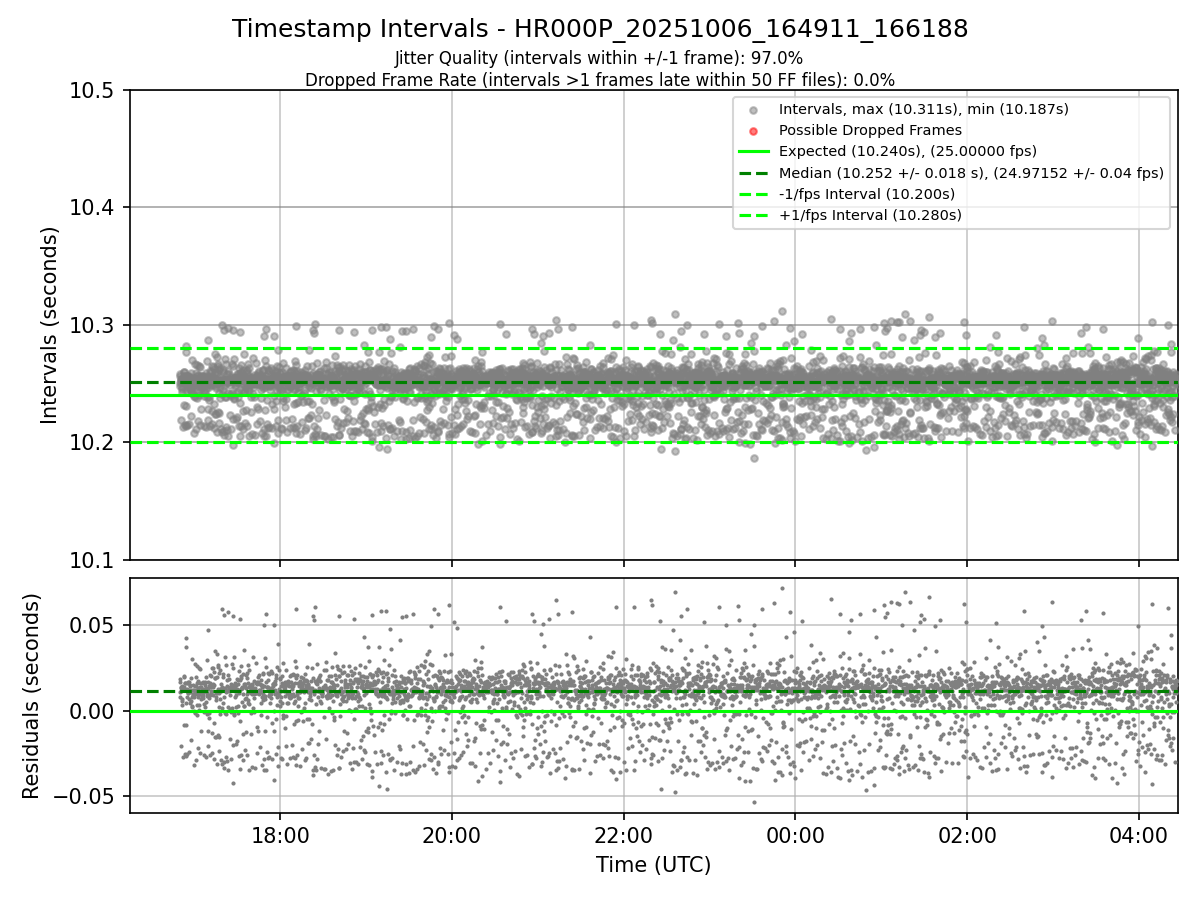Click the 00:00 x-axis tick label

tap(795, 835)
